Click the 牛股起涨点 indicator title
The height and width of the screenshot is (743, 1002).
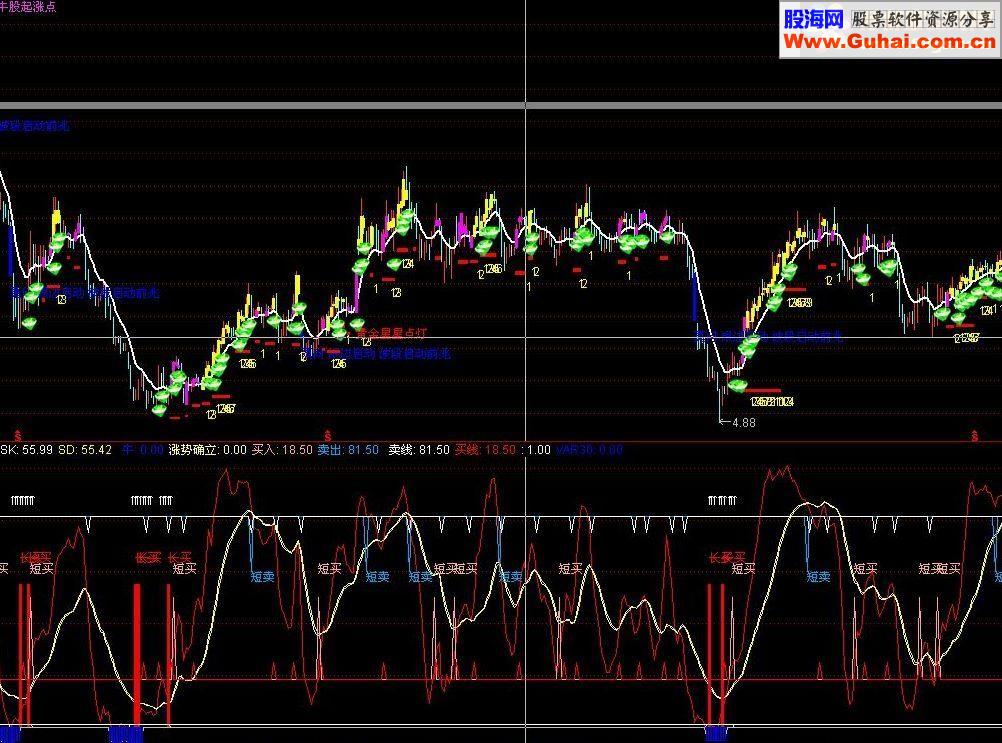tap(28, 6)
